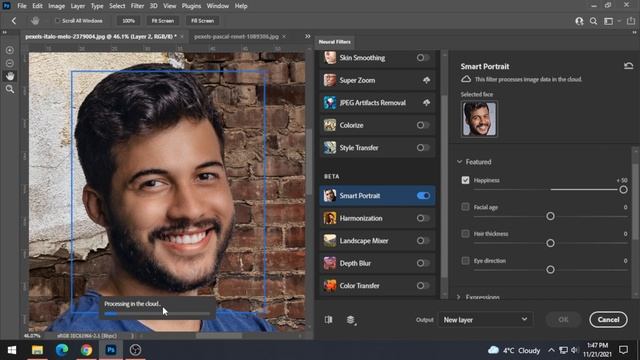Screen dimensions: 640x360
Task: Click the Happiness slider handle
Action: point(623,189)
